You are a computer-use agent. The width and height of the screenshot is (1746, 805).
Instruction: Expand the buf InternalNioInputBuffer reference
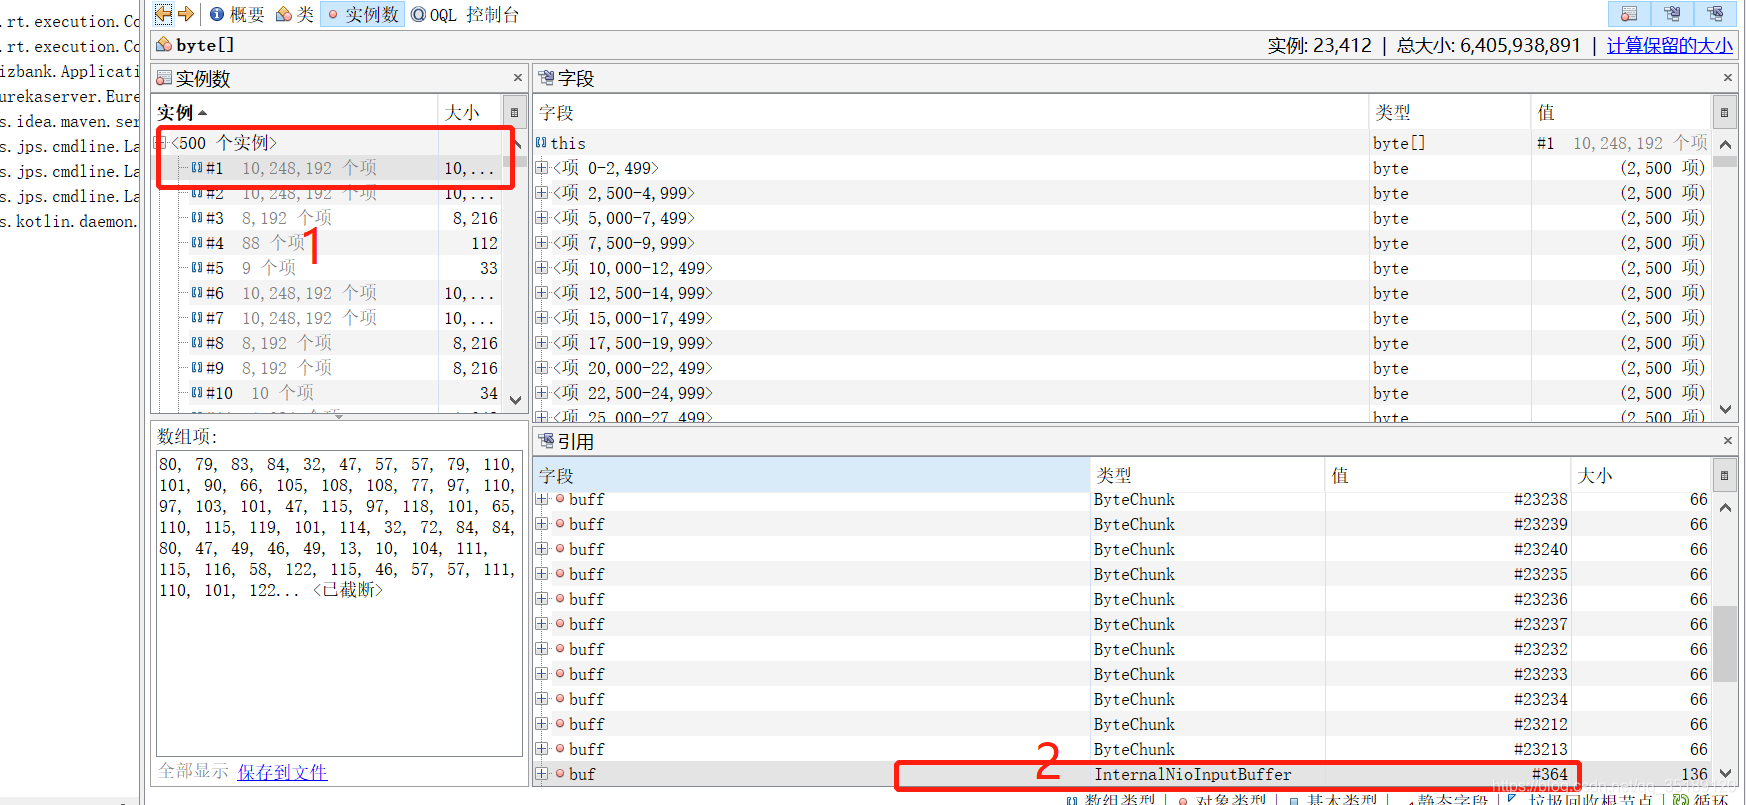pos(542,774)
